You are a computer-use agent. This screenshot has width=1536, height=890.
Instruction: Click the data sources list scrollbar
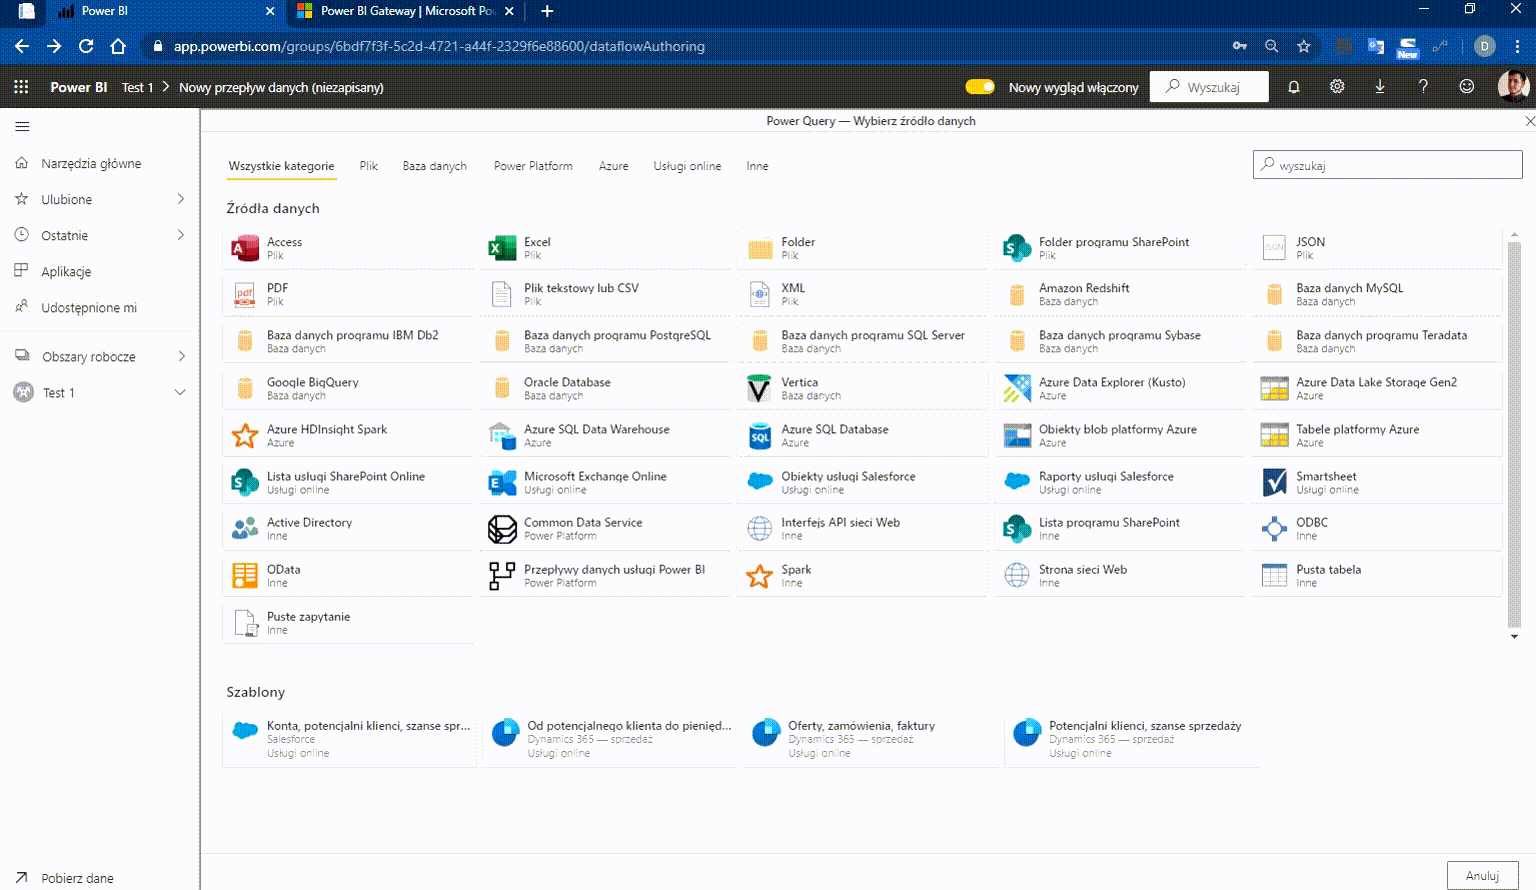pyautogui.click(x=1514, y=435)
